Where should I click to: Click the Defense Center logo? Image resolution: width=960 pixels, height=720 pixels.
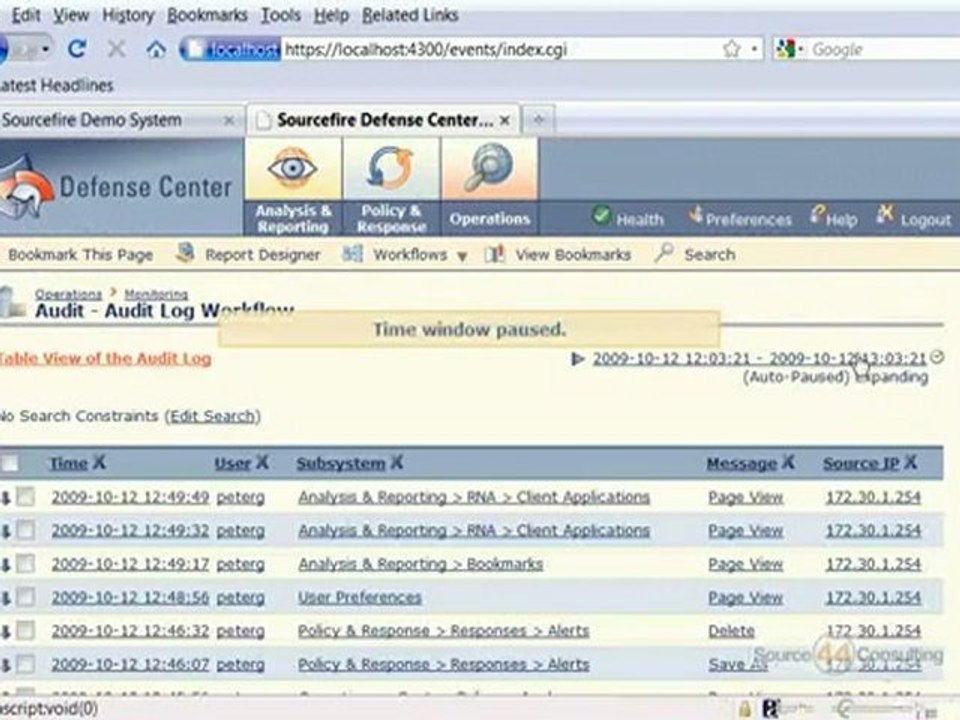click(x=116, y=188)
